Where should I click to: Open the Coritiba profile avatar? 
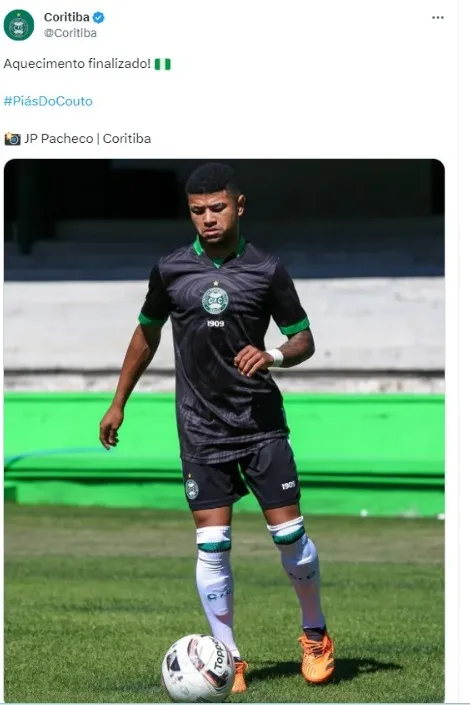[19, 25]
